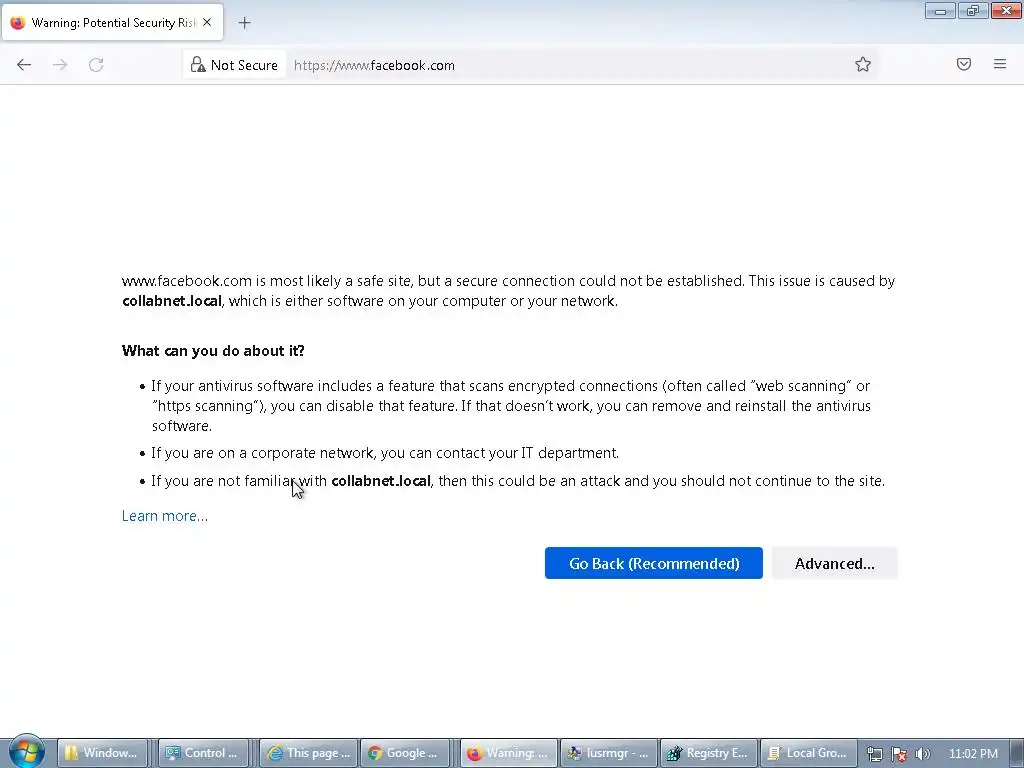Open a new tab with plus button

click(x=244, y=23)
